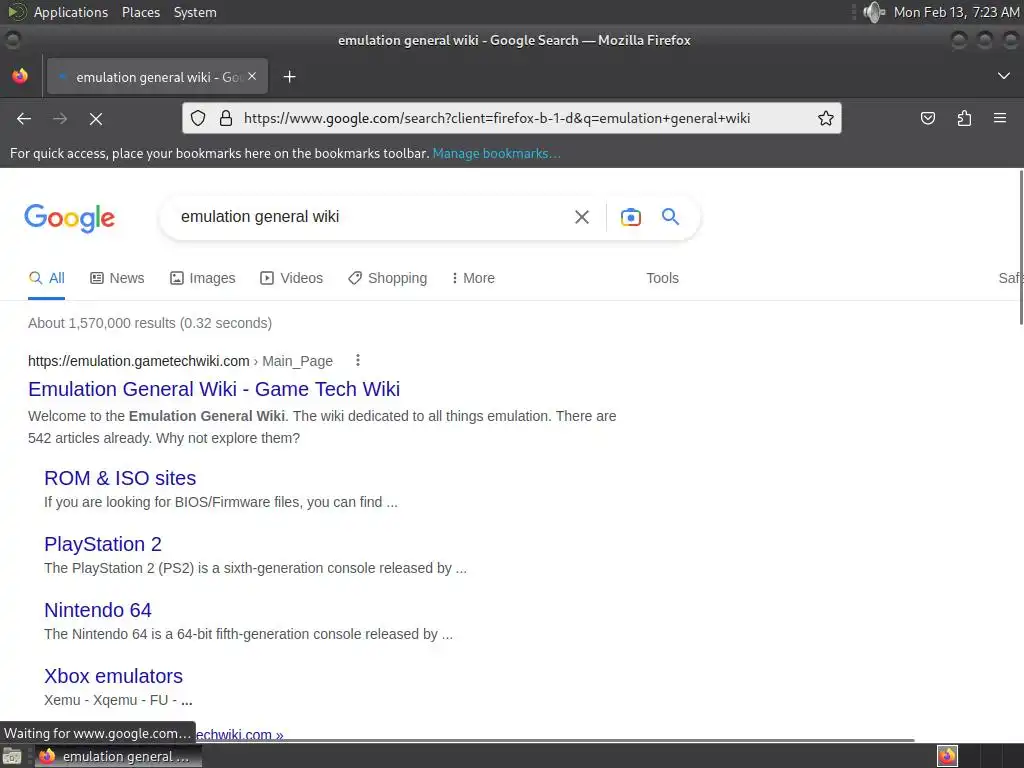The height and width of the screenshot is (768, 1024).
Task: Open PlayStation 2 sublink
Action: point(103,544)
